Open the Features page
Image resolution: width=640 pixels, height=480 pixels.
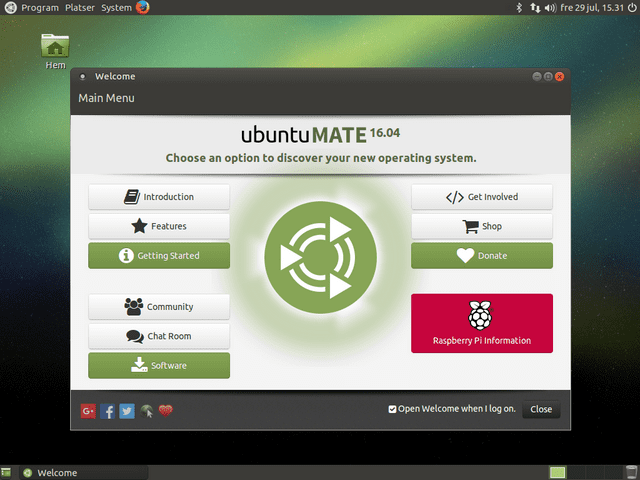tap(159, 226)
